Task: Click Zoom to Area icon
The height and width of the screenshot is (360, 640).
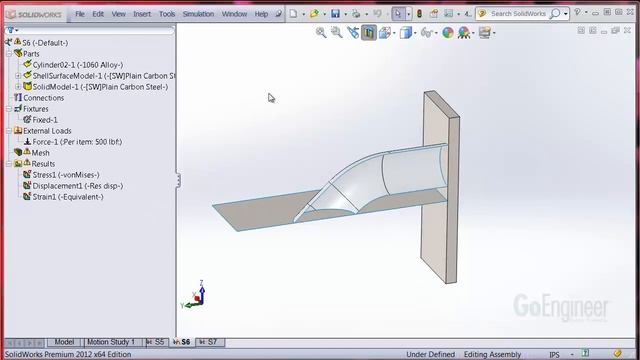Action: point(337,33)
